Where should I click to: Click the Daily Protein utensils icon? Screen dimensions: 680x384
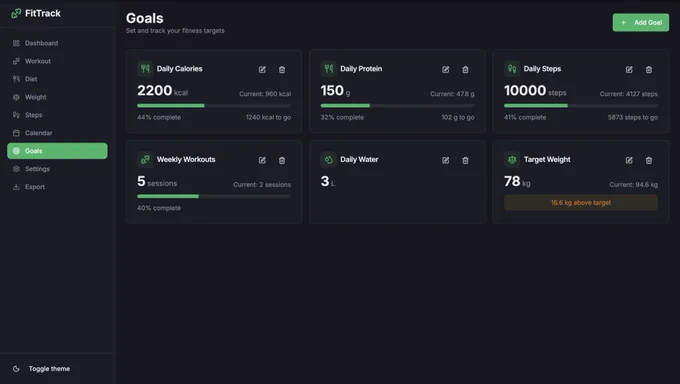click(x=329, y=69)
